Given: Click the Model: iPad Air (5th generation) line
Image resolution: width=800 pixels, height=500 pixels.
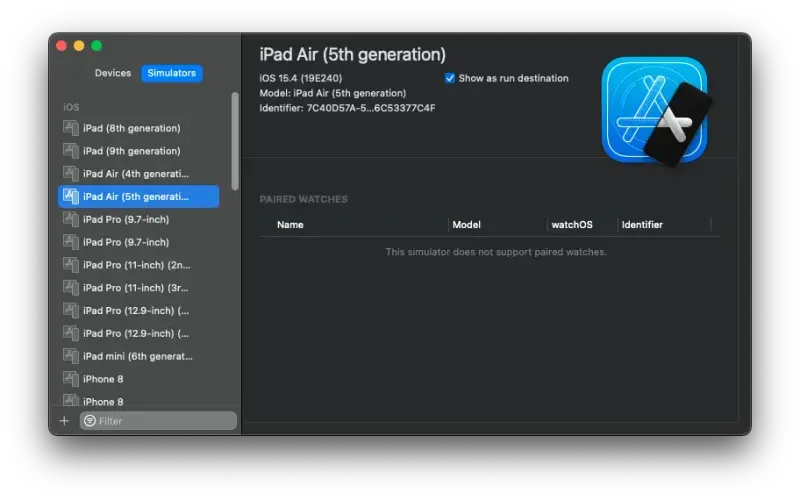Looking at the screenshot, I should click(333, 93).
